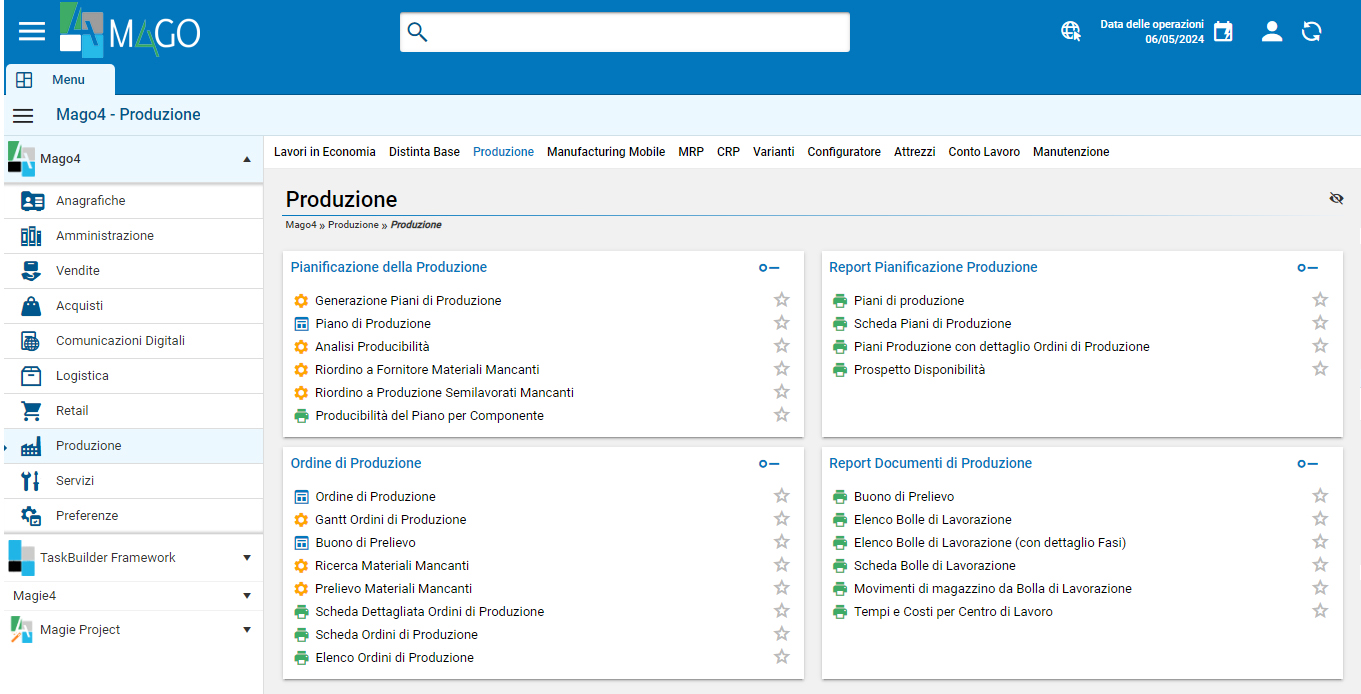Click the search input field
Viewport: 1361px width, 694px height.
pos(625,32)
